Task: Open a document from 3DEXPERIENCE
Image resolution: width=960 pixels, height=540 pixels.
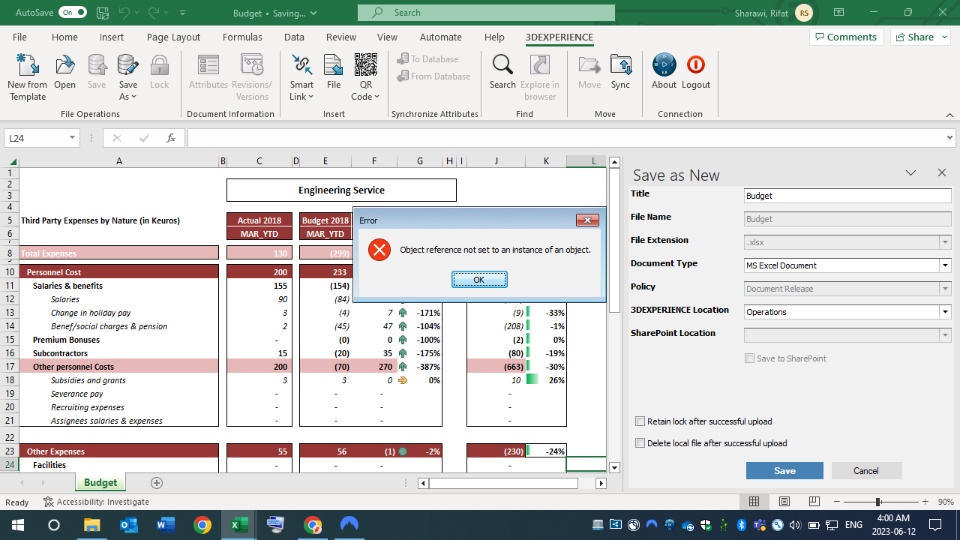Action: coord(64,73)
